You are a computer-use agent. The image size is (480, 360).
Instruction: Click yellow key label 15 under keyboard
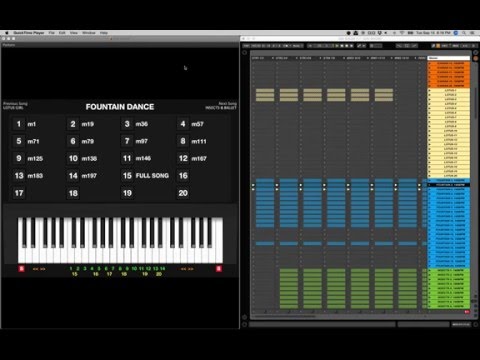tap(75, 274)
